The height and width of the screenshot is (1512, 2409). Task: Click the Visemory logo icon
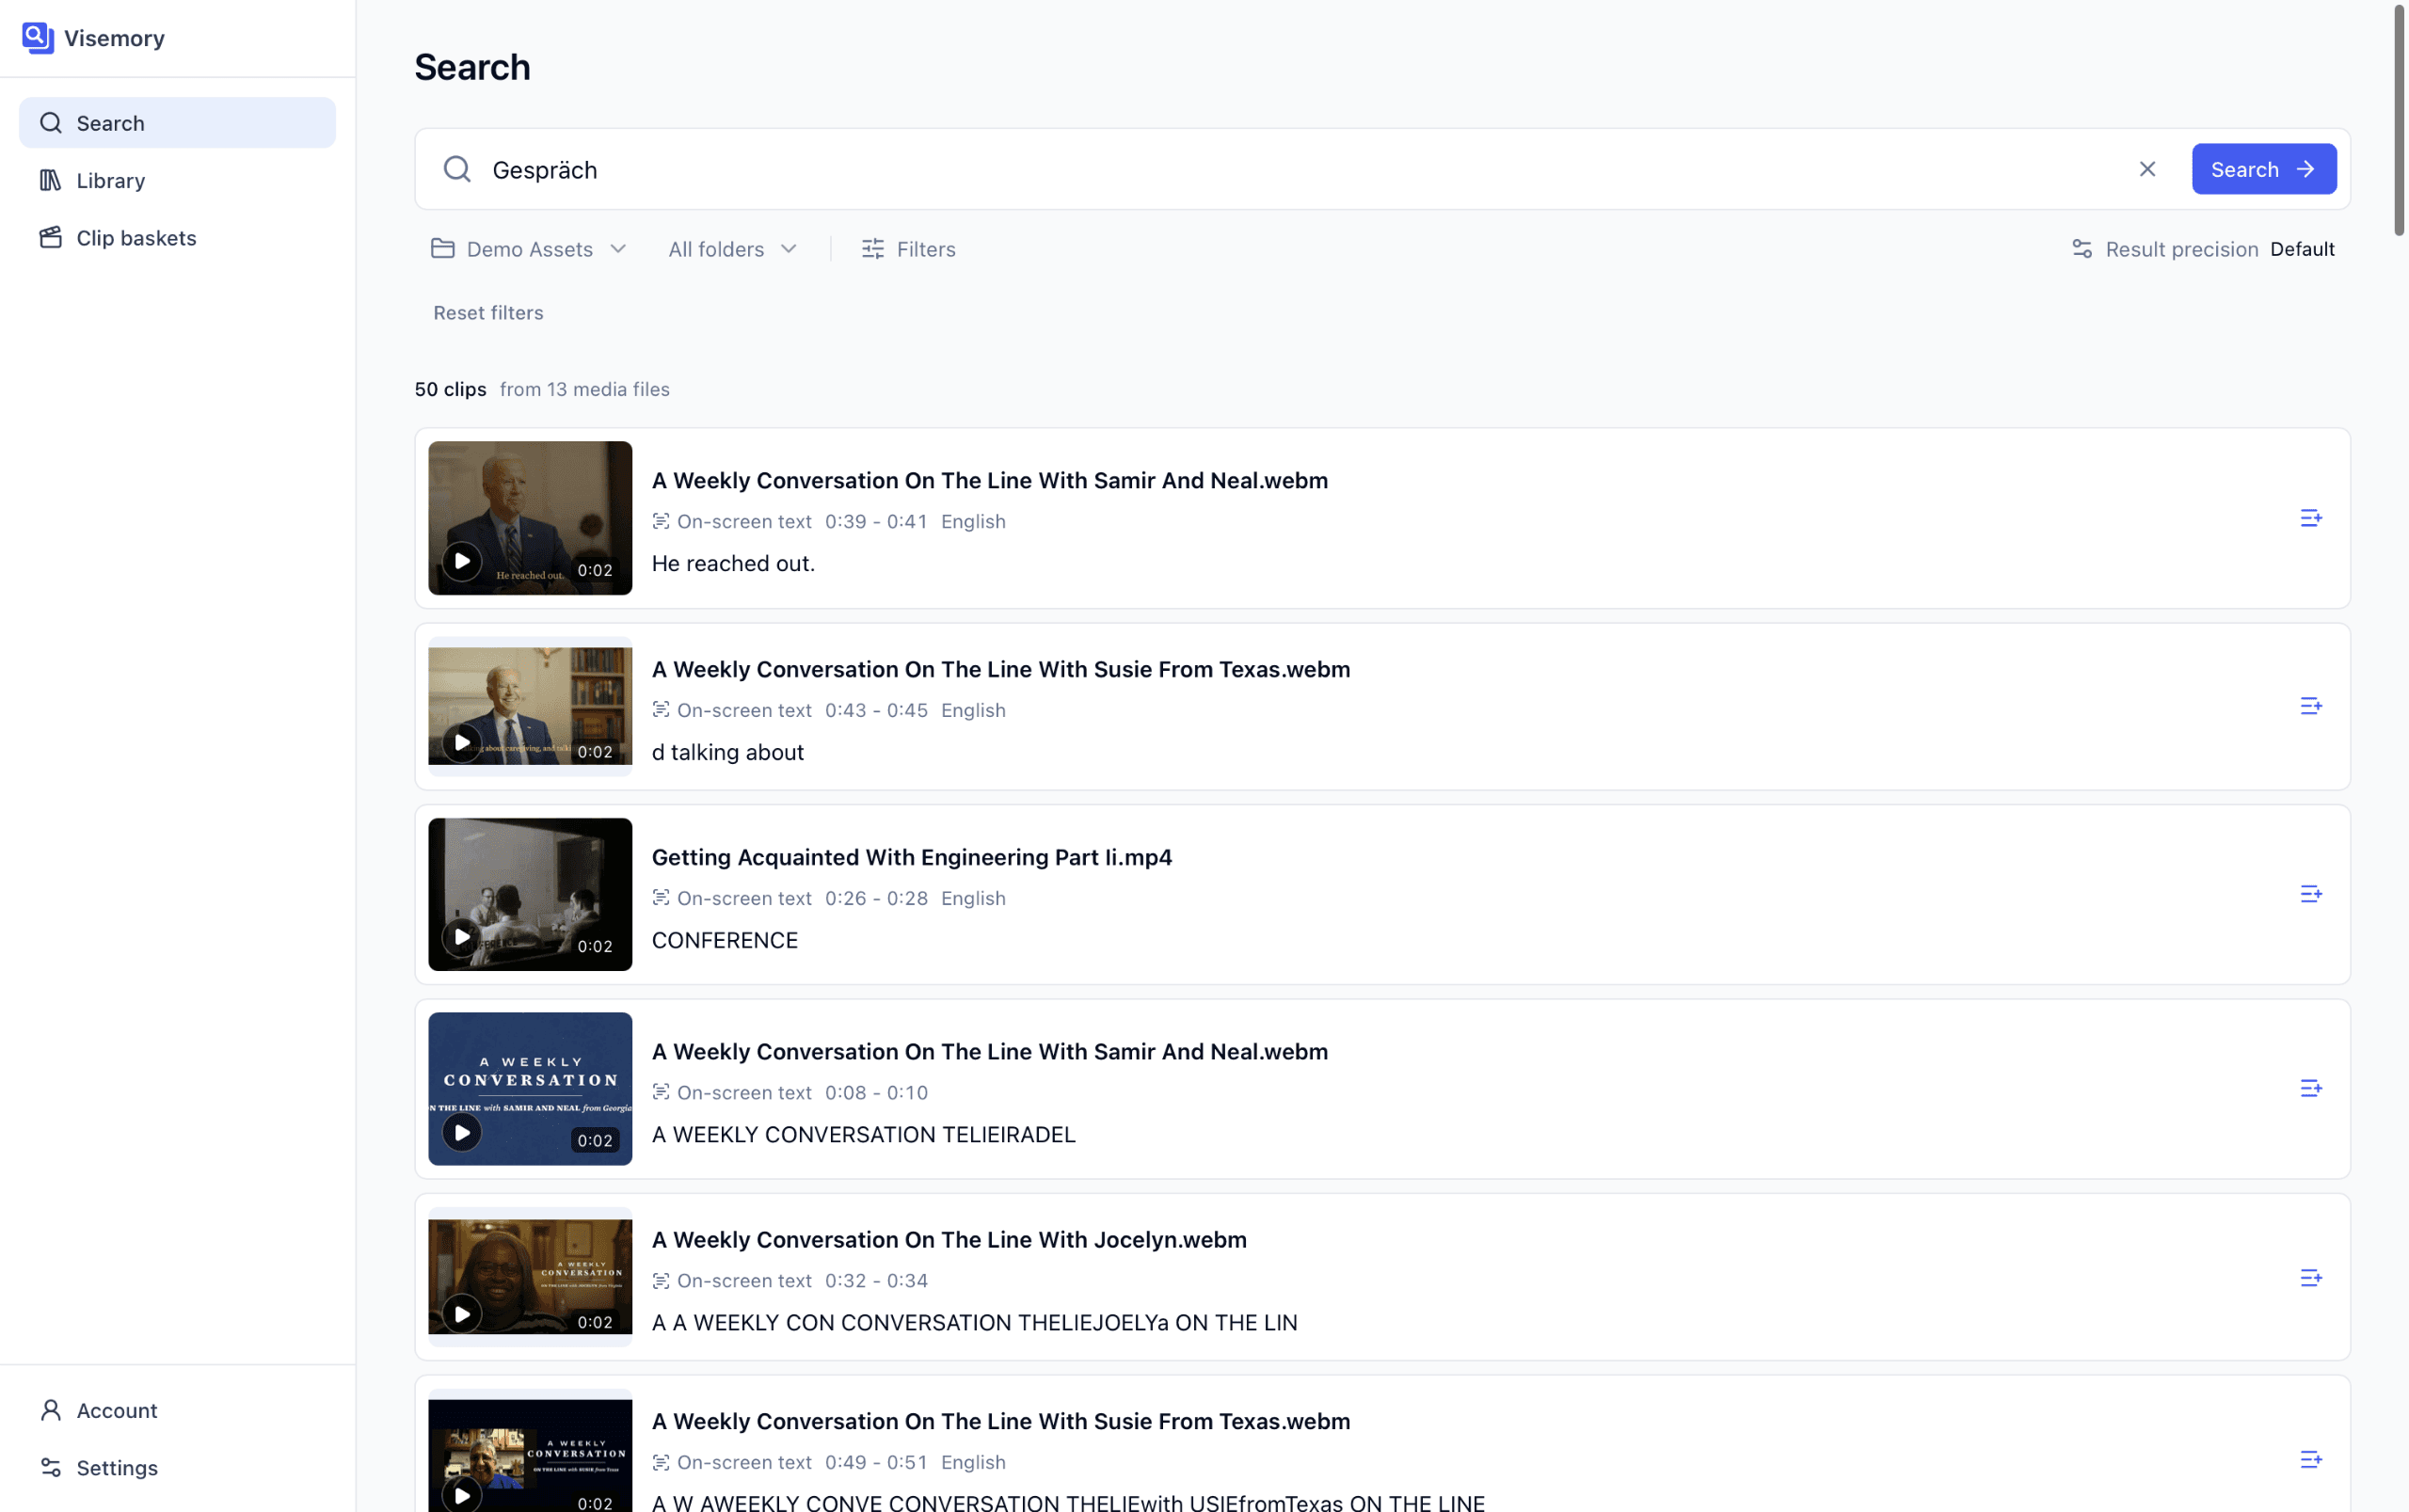38,38
